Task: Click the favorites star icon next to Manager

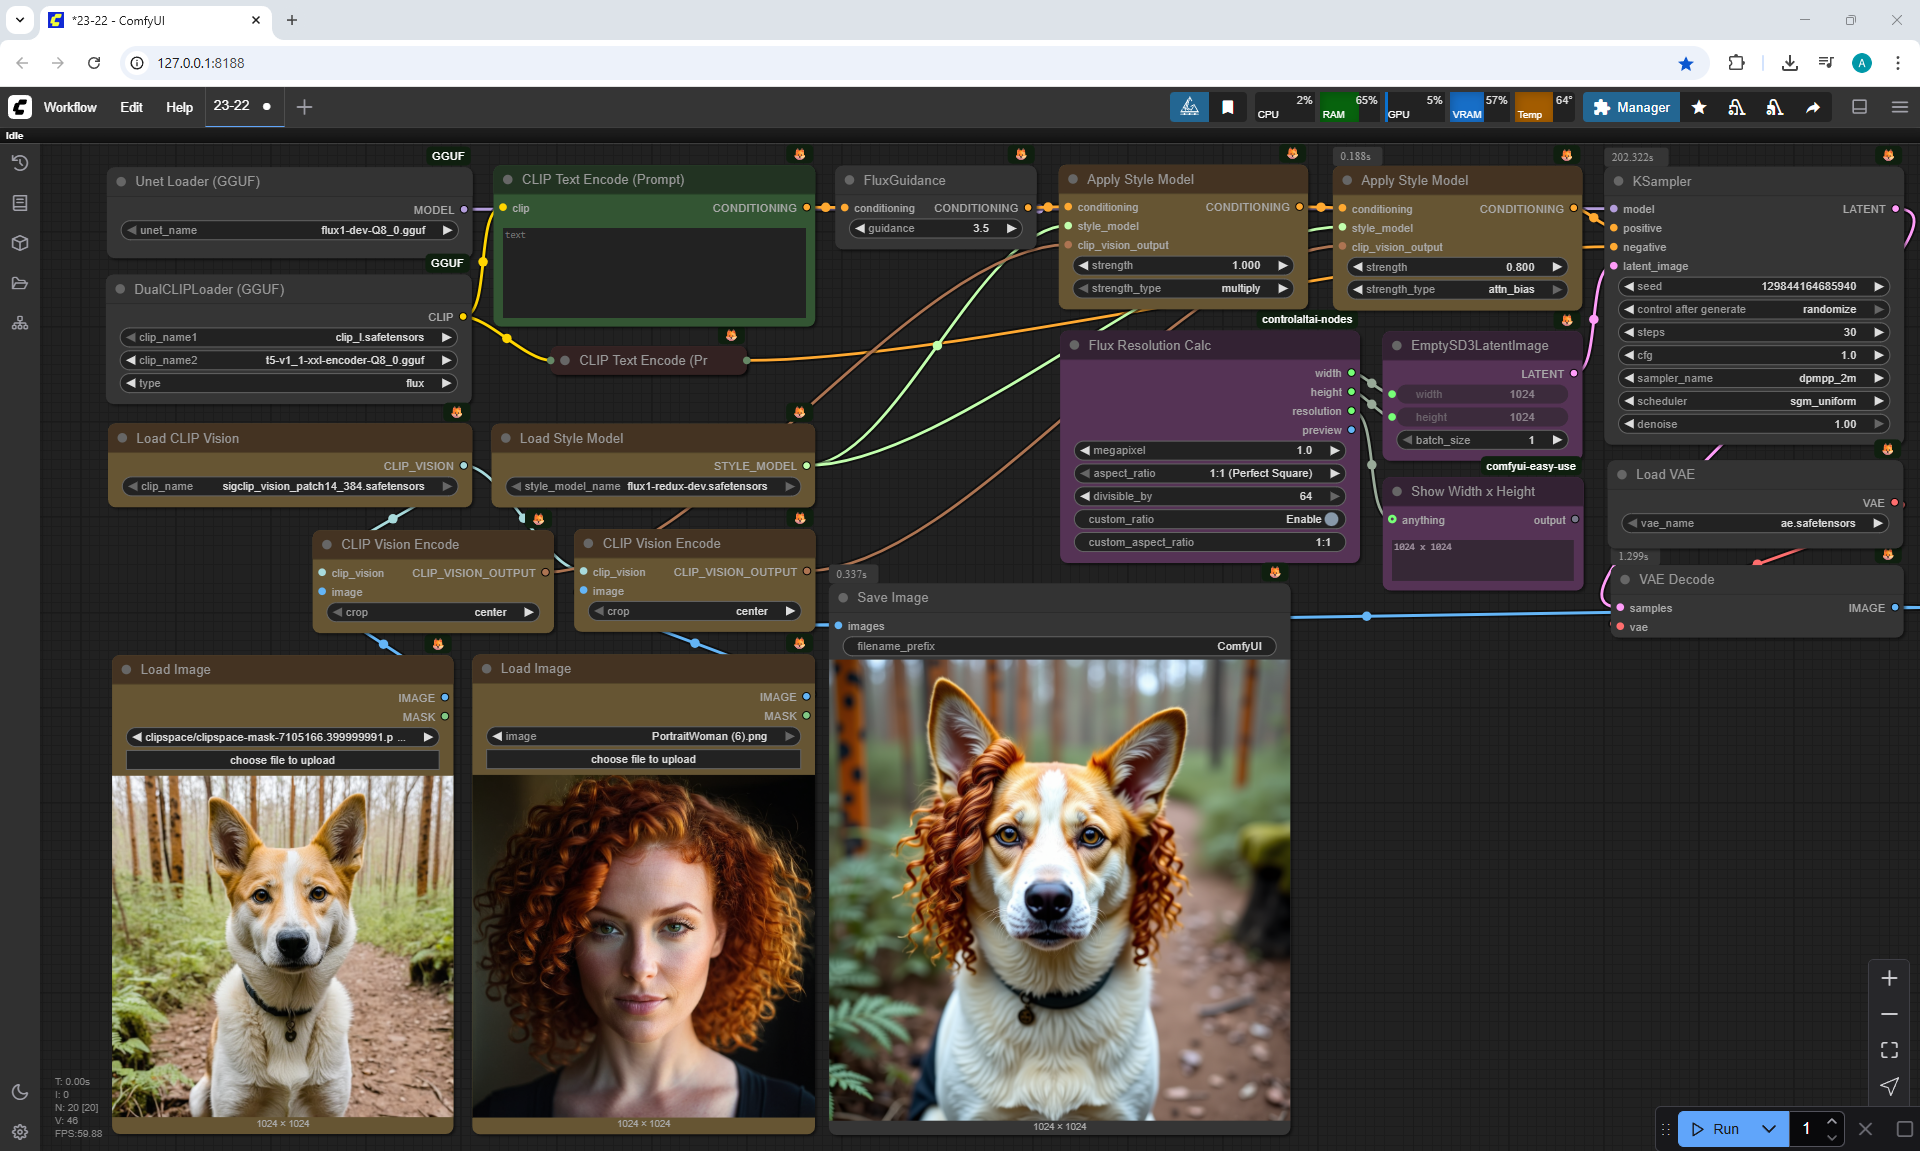Action: point(1699,107)
